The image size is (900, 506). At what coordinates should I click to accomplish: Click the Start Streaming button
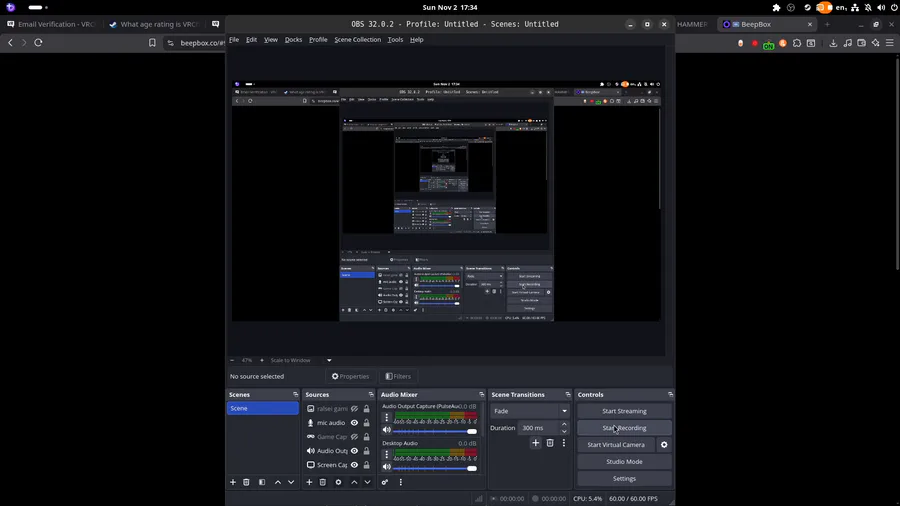click(624, 411)
